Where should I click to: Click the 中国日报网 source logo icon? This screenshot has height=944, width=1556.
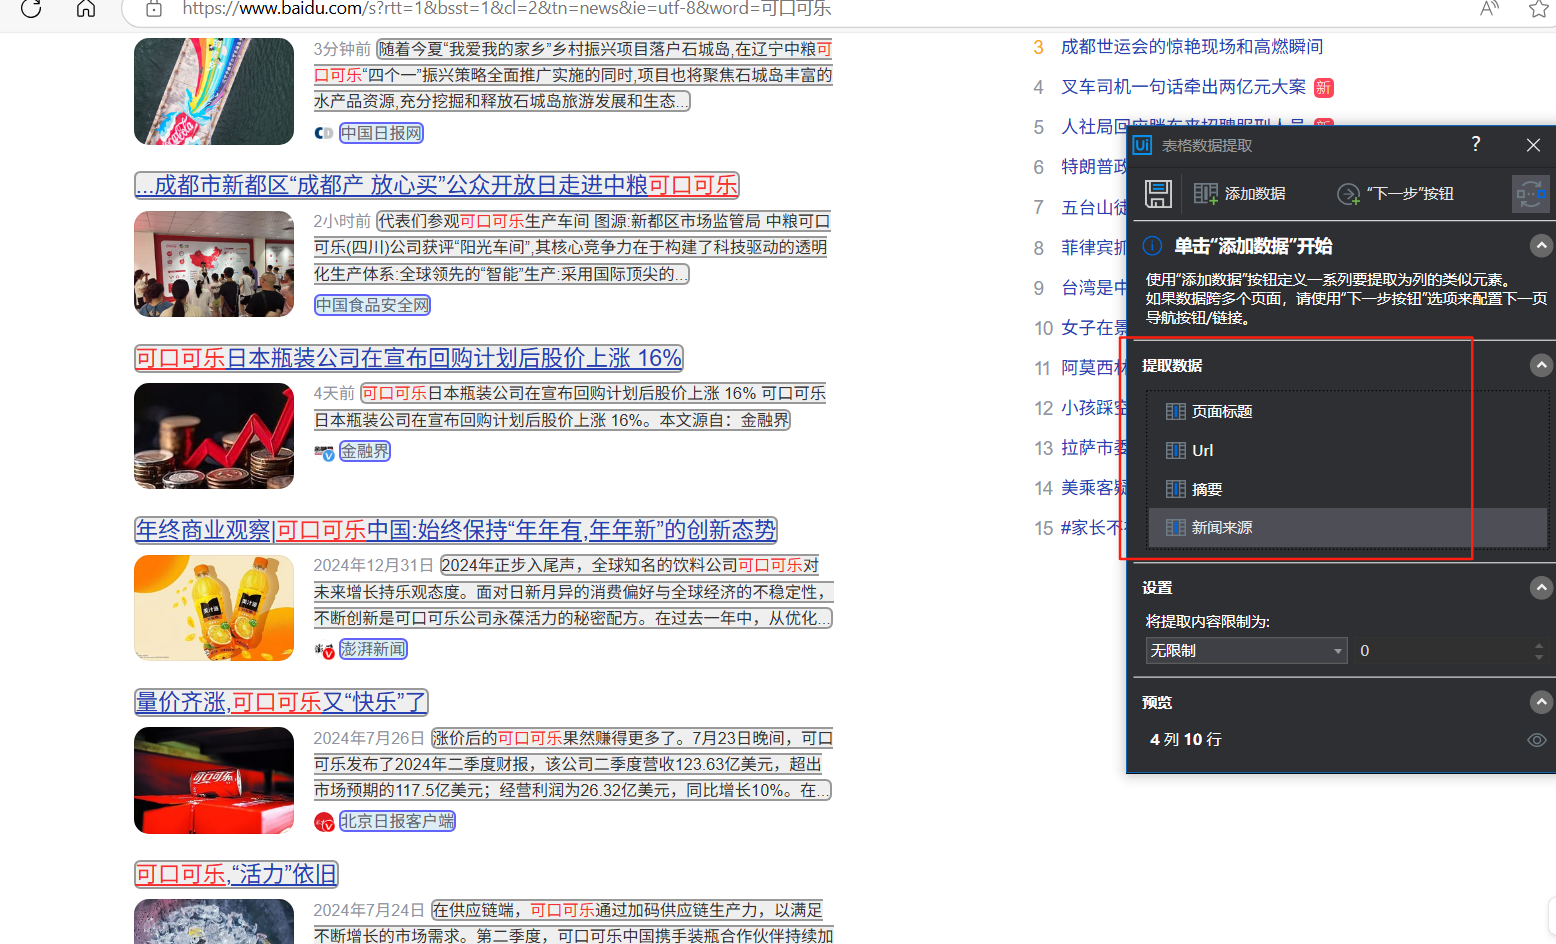click(324, 133)
